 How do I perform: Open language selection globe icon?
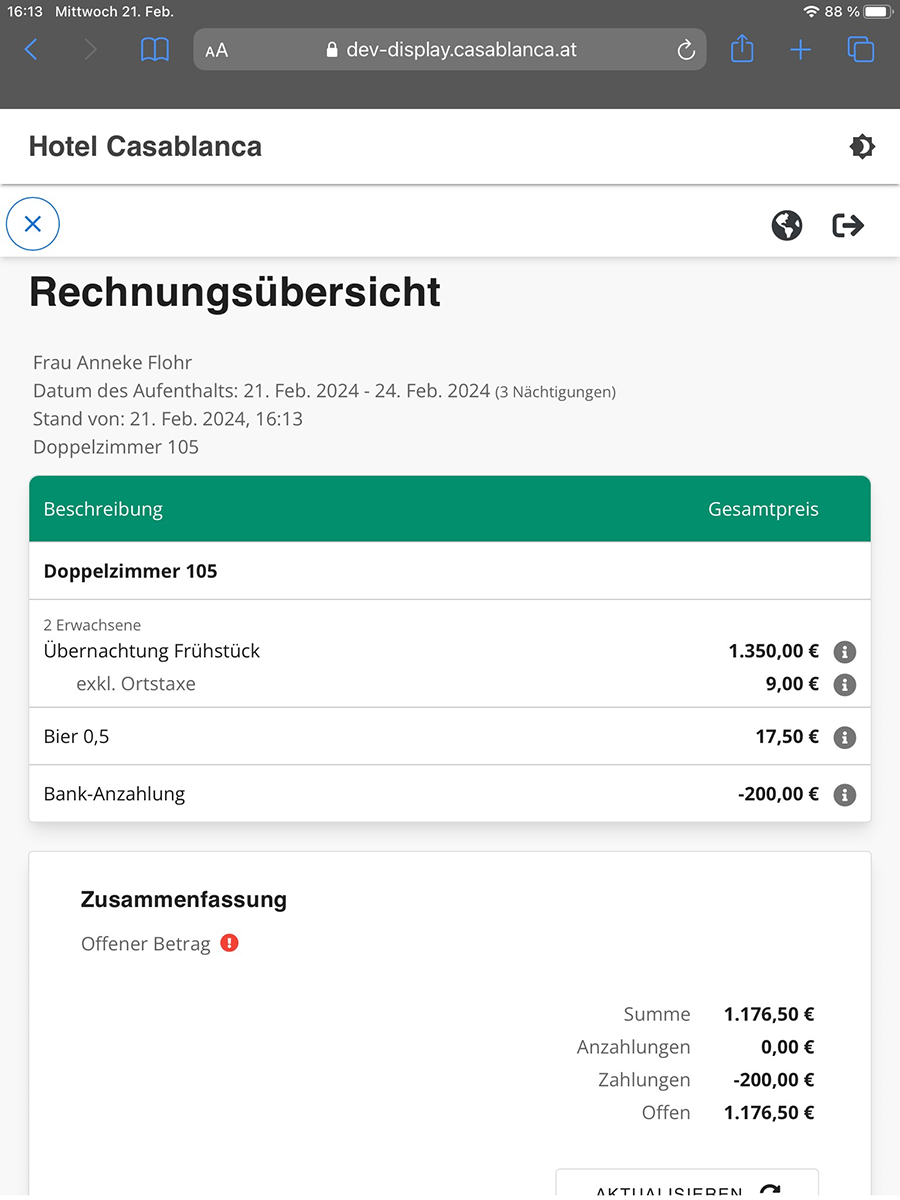tap(787, 225)
